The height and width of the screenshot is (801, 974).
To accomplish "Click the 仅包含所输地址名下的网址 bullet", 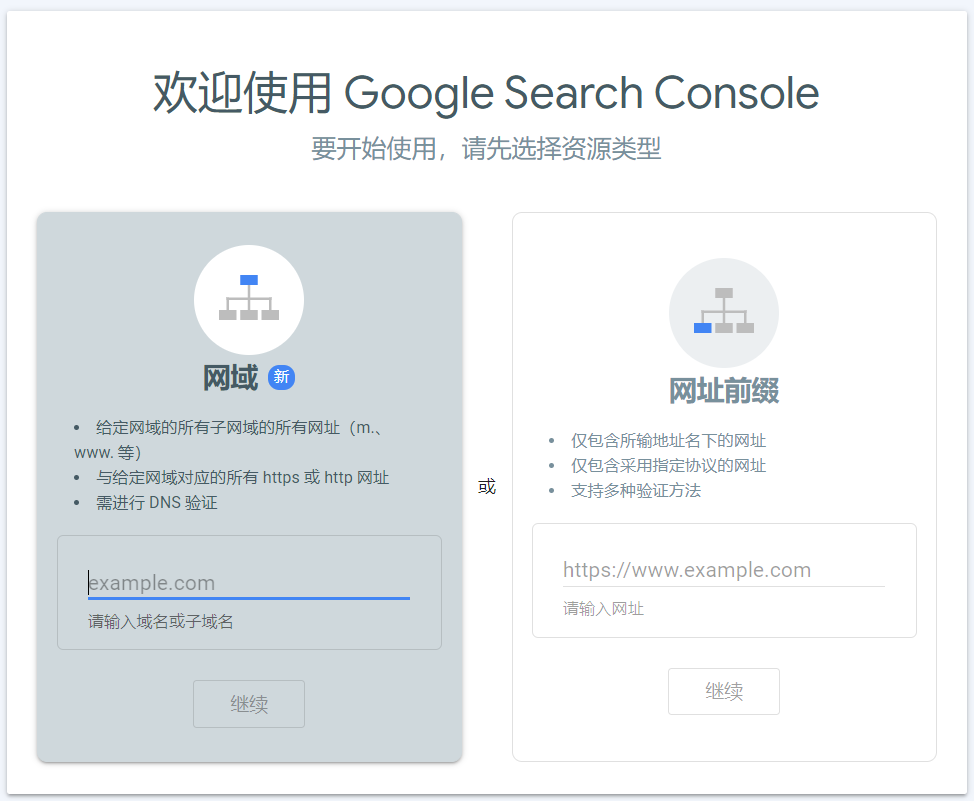I will point(668,441).
